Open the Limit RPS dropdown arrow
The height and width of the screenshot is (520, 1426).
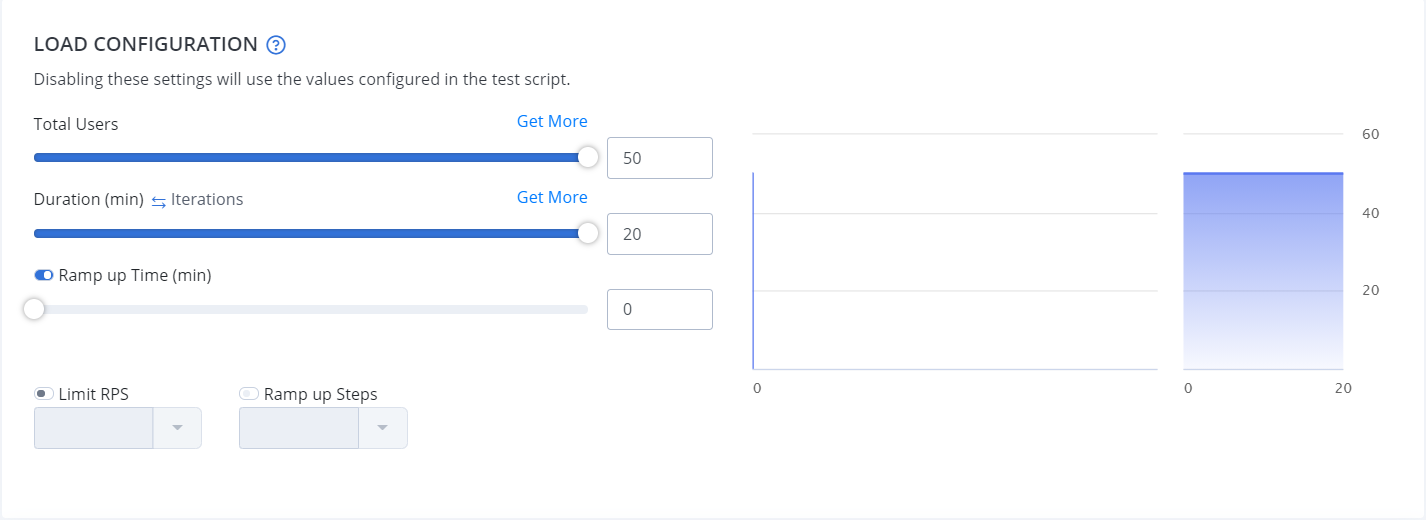click(177, 428)
